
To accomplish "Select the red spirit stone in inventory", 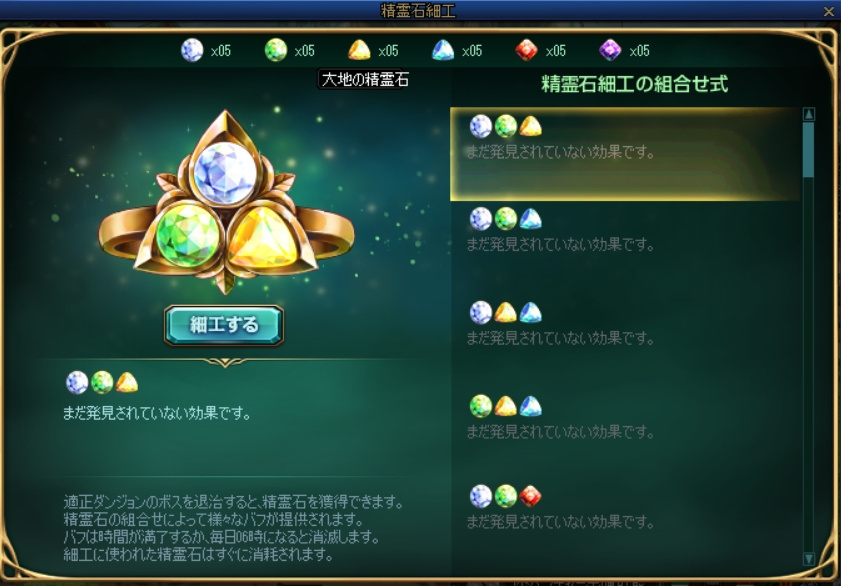I will (527, 50).
